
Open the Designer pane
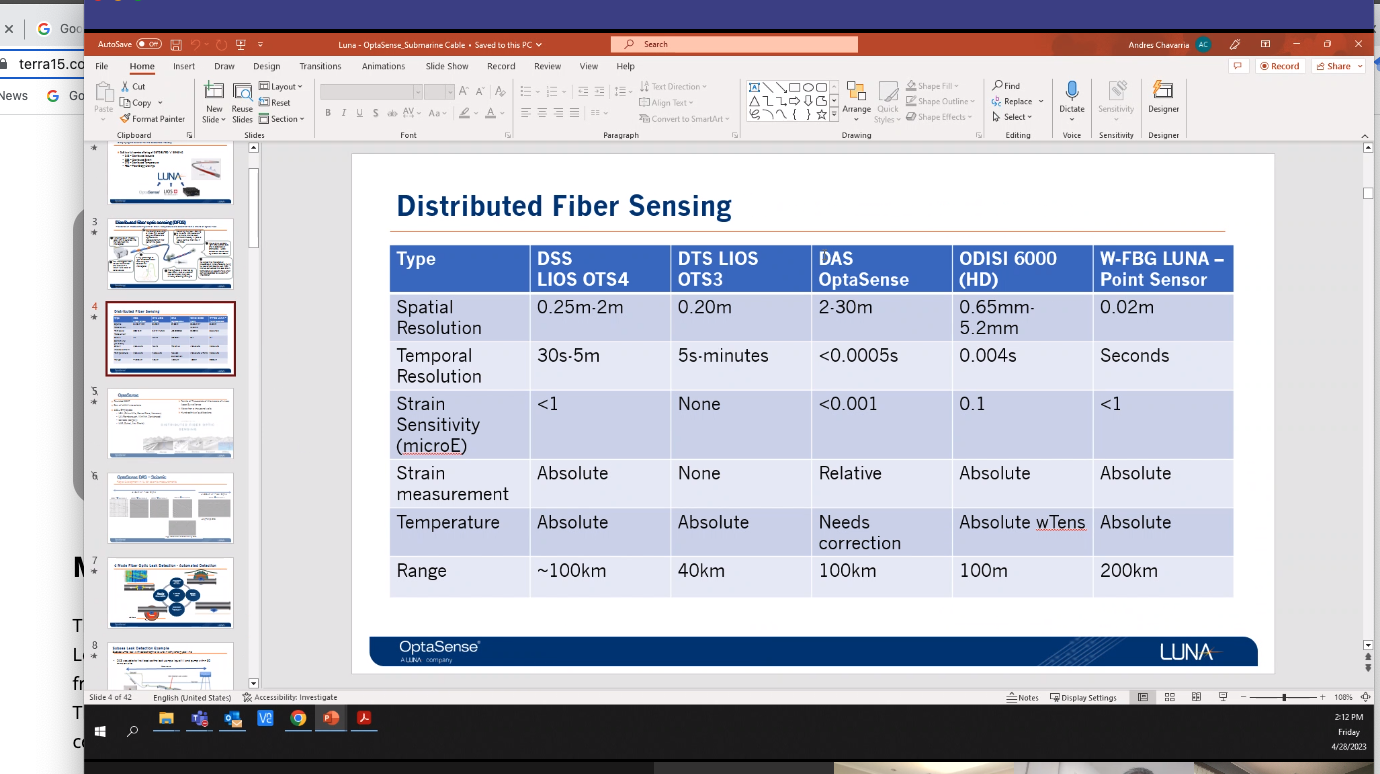1163,98
